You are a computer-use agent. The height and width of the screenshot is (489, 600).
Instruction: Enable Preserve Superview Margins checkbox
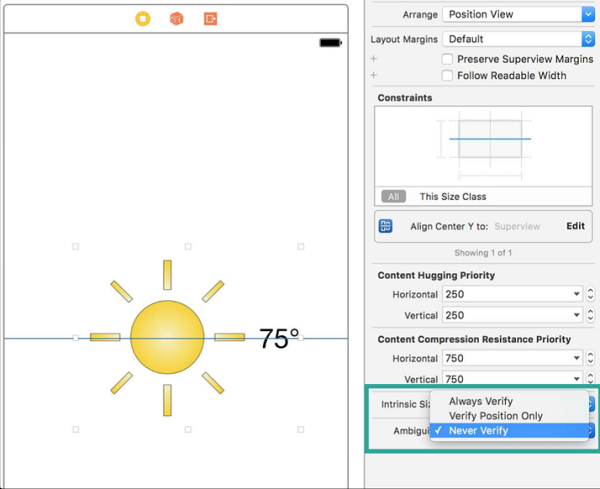tap(447, 59)
